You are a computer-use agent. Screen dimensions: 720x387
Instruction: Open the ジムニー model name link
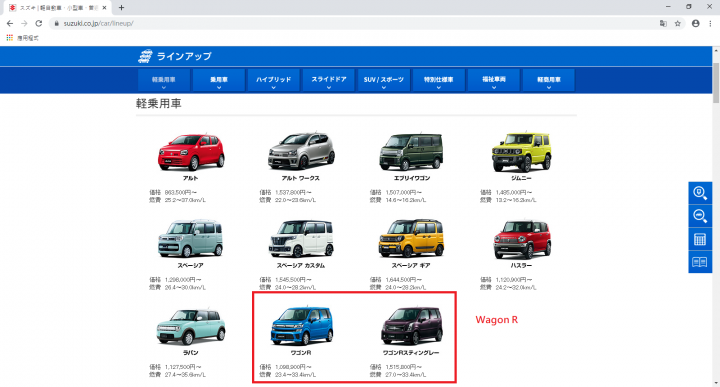pos(521,178)
